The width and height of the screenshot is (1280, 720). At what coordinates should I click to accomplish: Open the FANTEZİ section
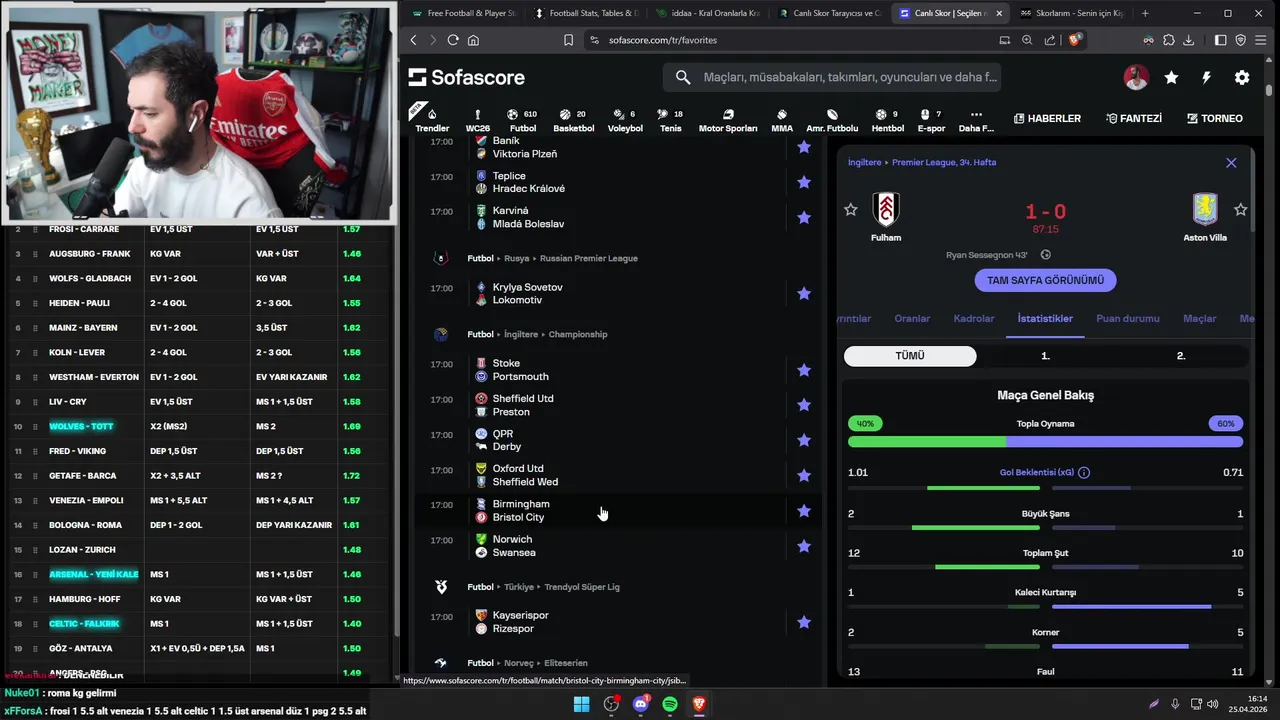(1134, 118)
